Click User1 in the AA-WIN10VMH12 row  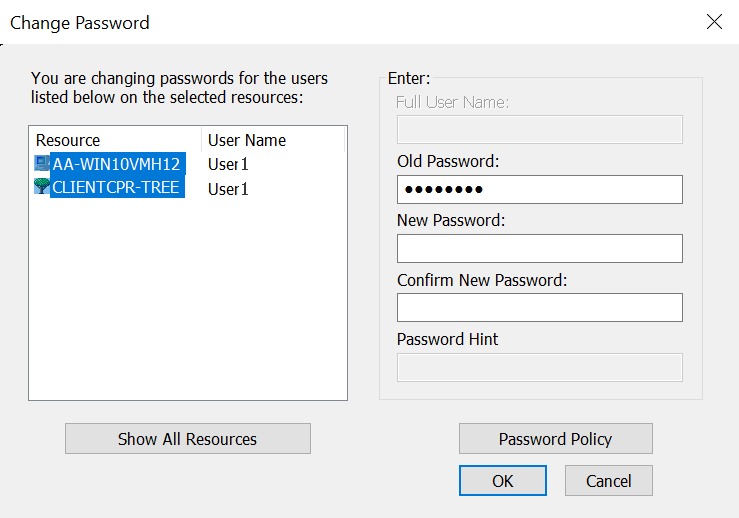228,164
